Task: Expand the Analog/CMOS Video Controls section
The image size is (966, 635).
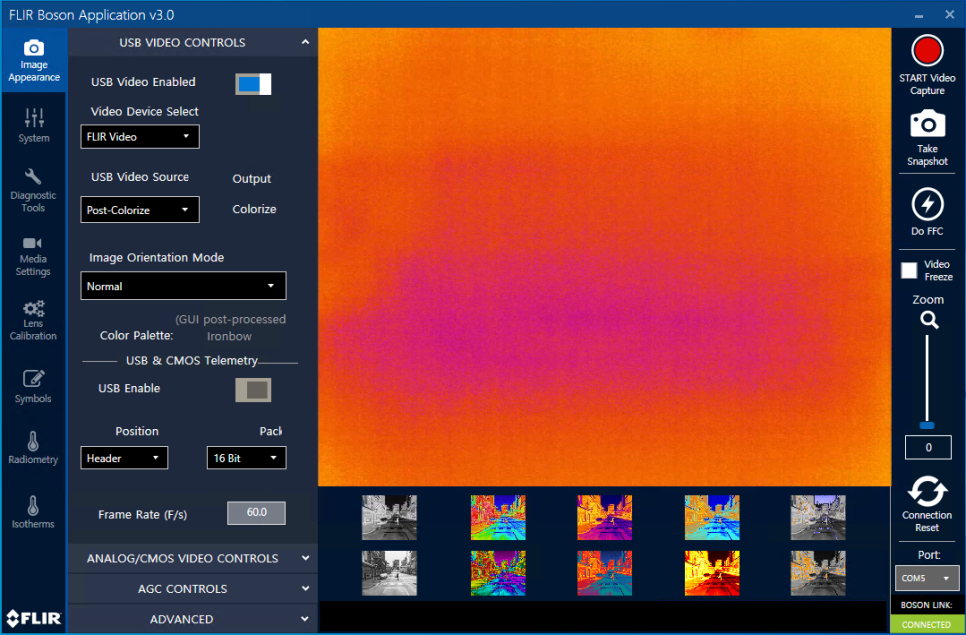Action: coord(192,558)
